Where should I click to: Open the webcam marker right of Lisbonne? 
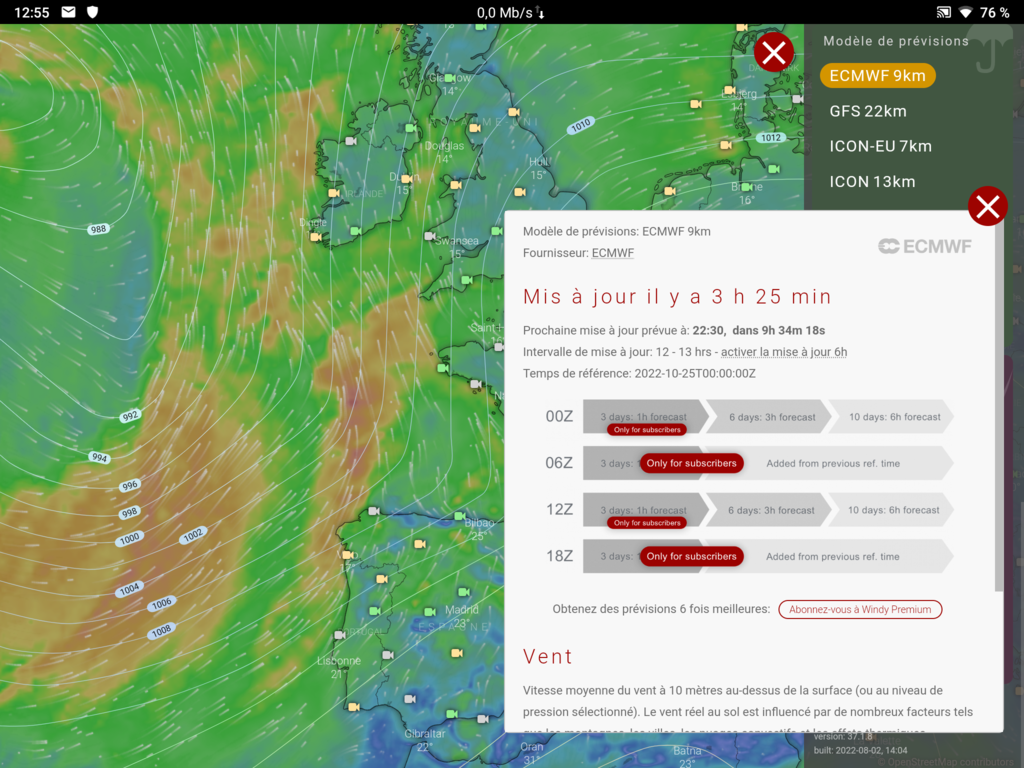388,654
